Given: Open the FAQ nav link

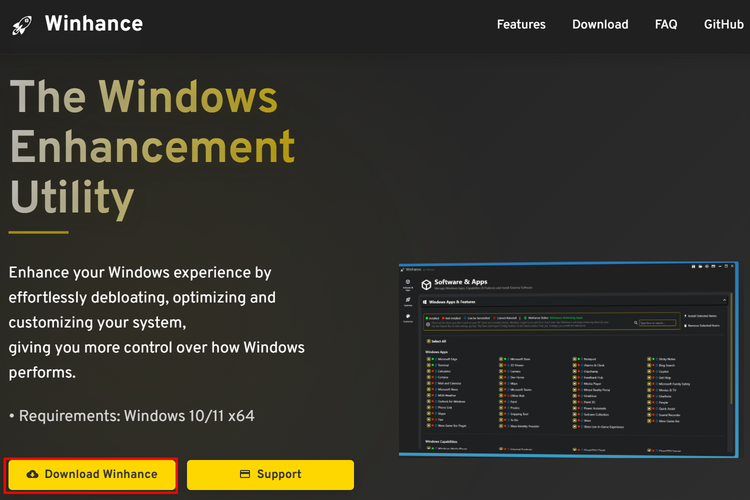Looking at the screenshot, I should [666, 24].
